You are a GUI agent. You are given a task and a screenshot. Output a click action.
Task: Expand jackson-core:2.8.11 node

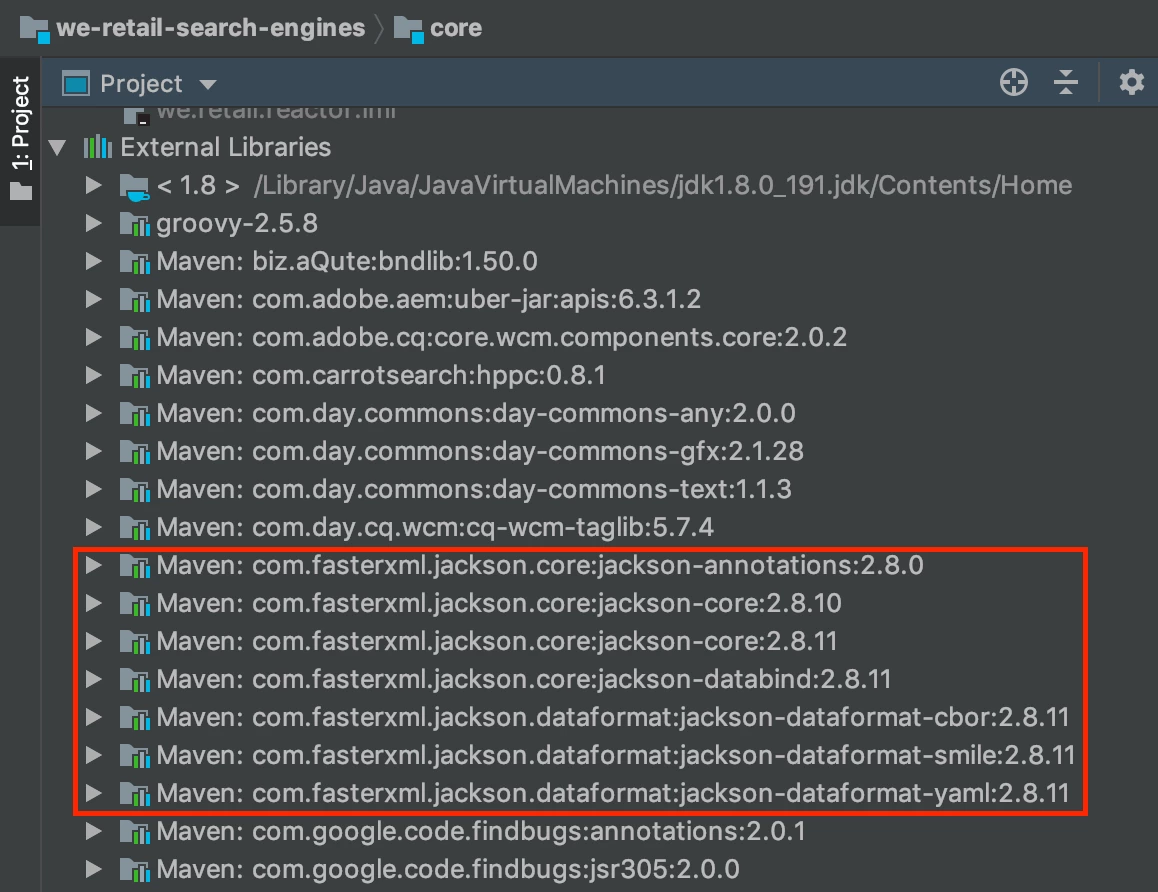point(93,641)
